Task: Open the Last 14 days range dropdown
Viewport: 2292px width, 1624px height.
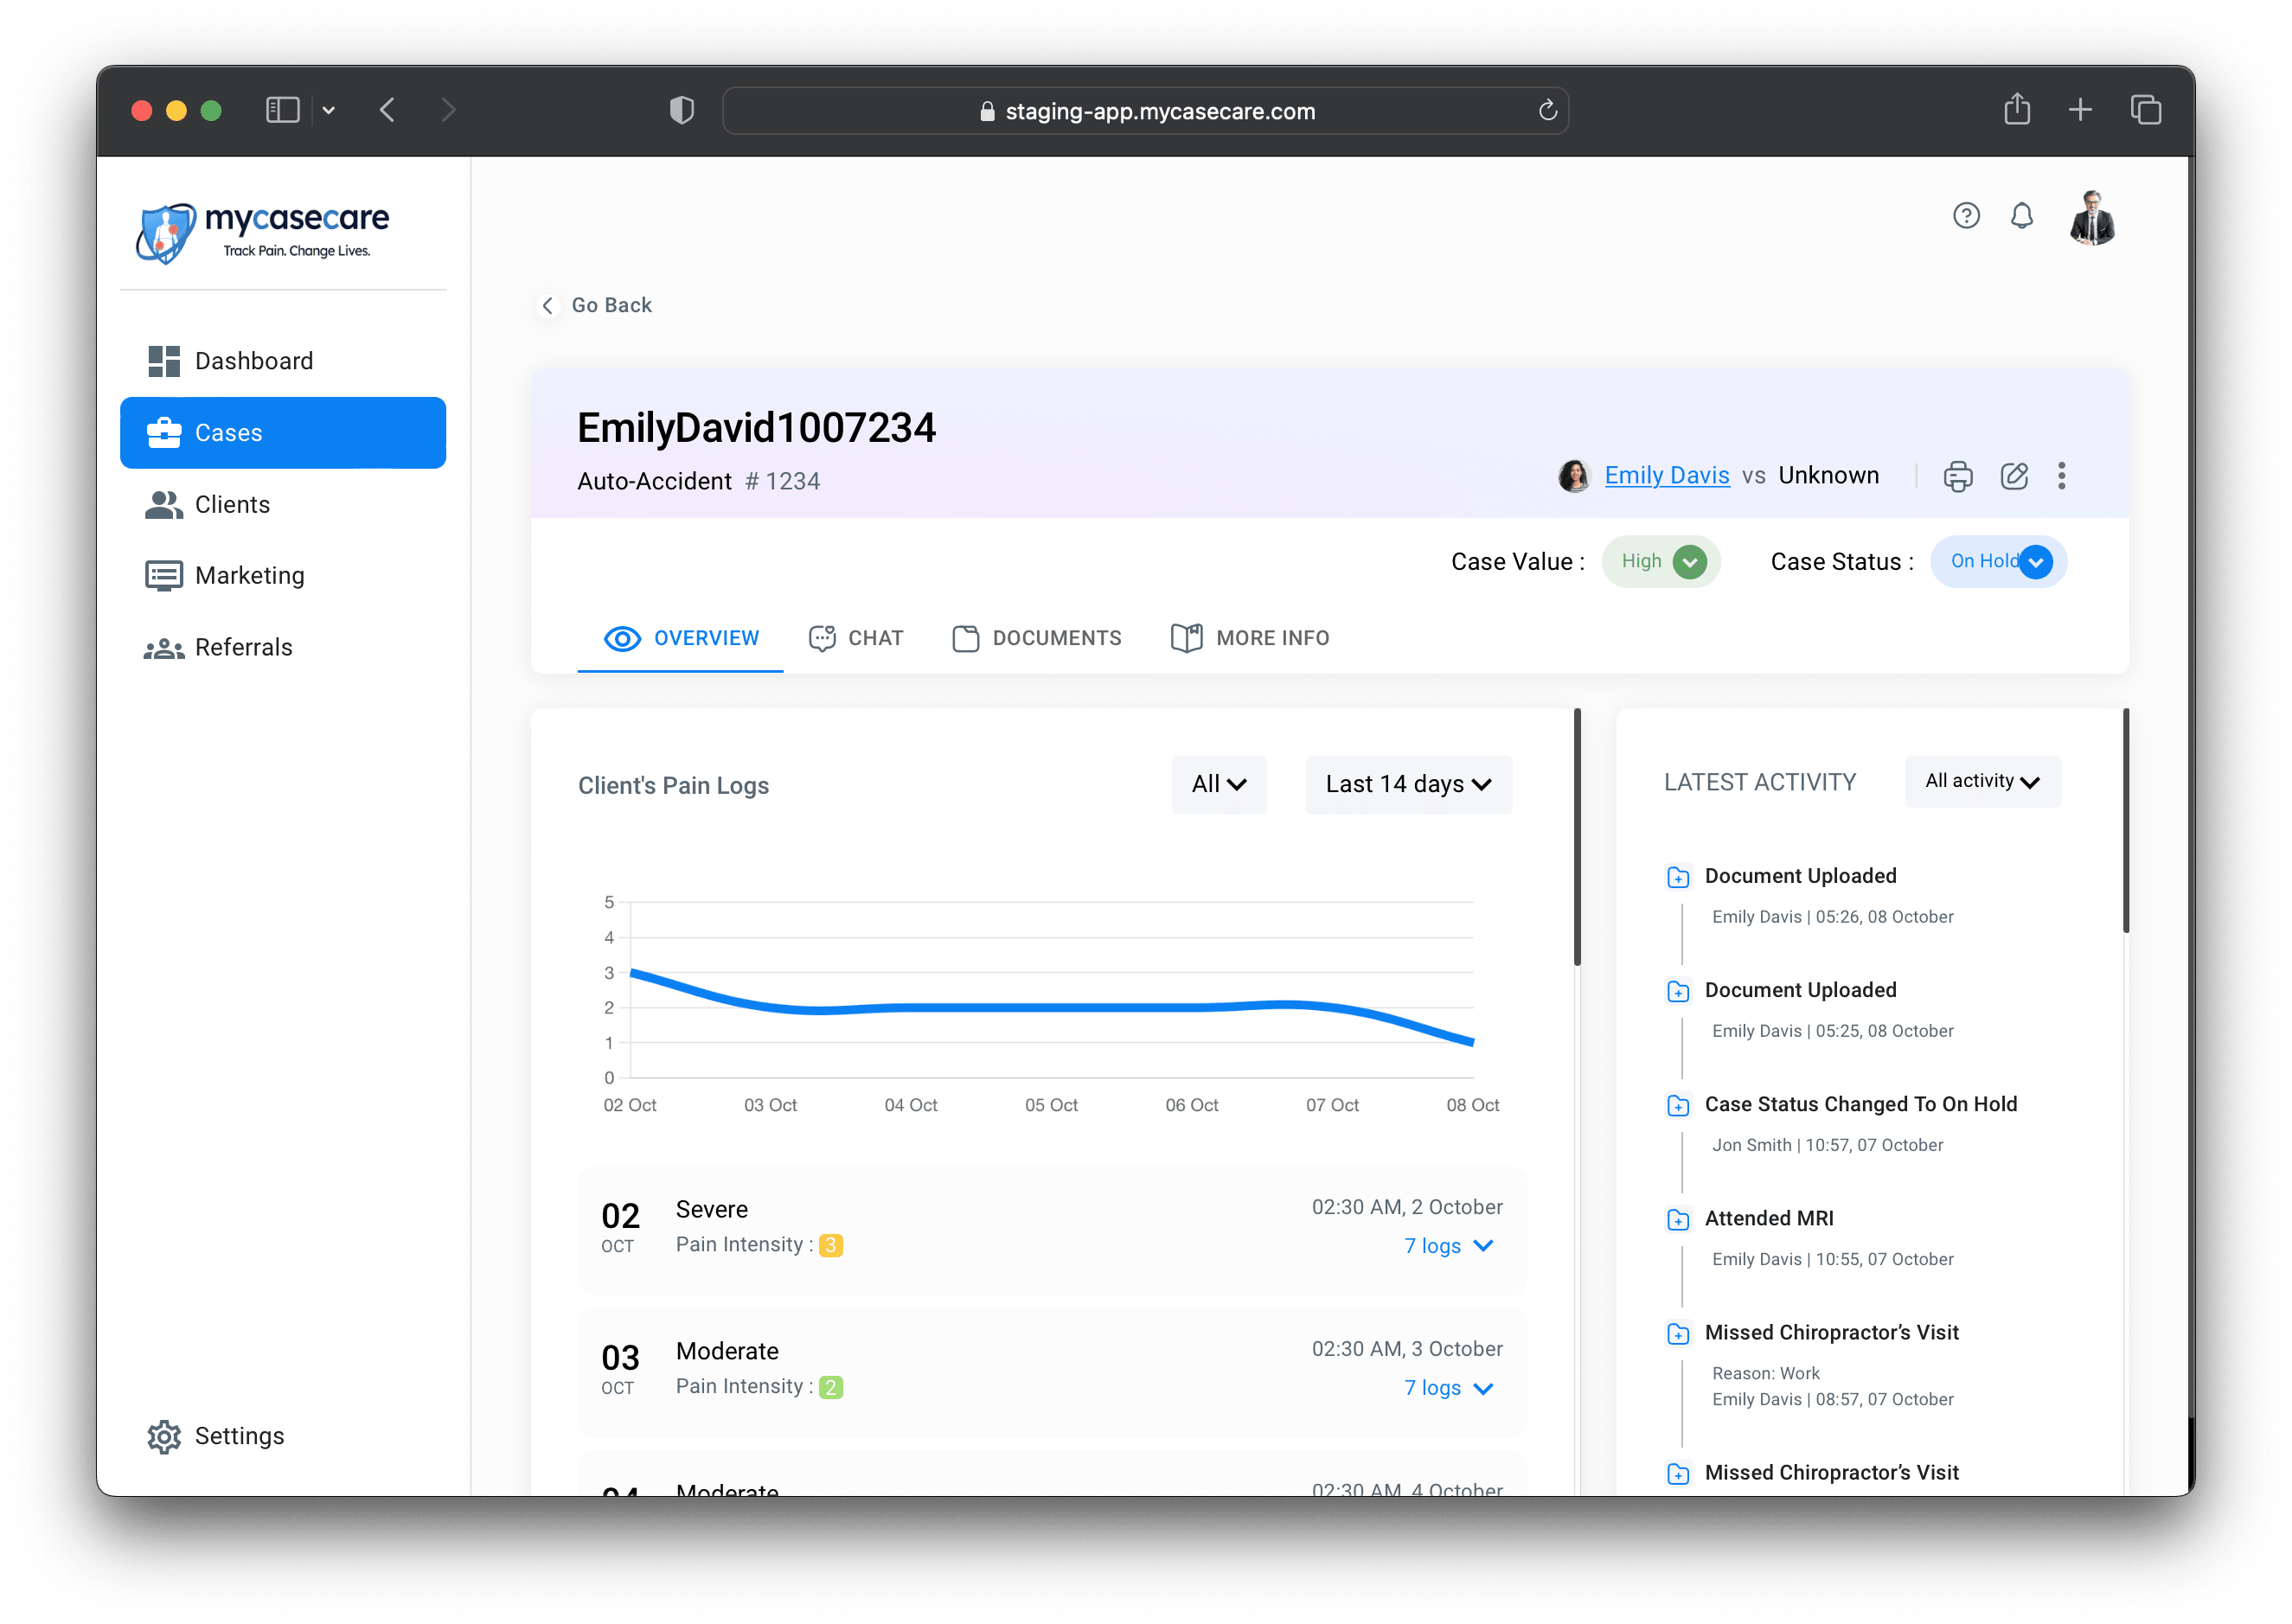Action: (1408, 785)
